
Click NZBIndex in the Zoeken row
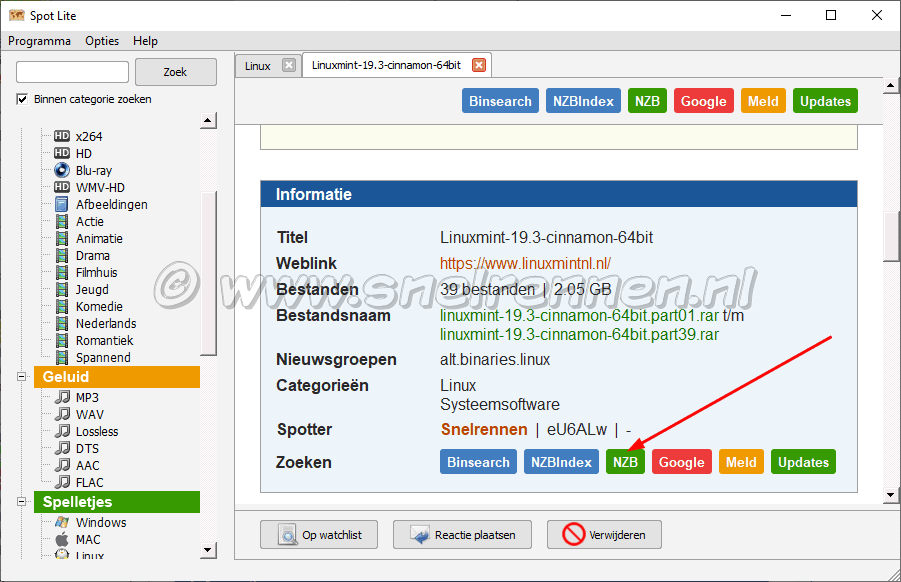(x=561, y=462)
